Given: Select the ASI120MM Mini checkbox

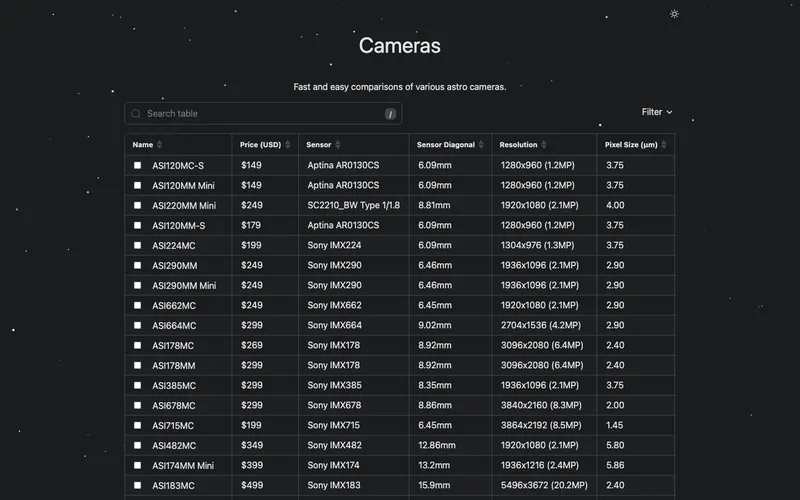Looking at the screenshot, I should pyautogui.click(x=137, y=185).
